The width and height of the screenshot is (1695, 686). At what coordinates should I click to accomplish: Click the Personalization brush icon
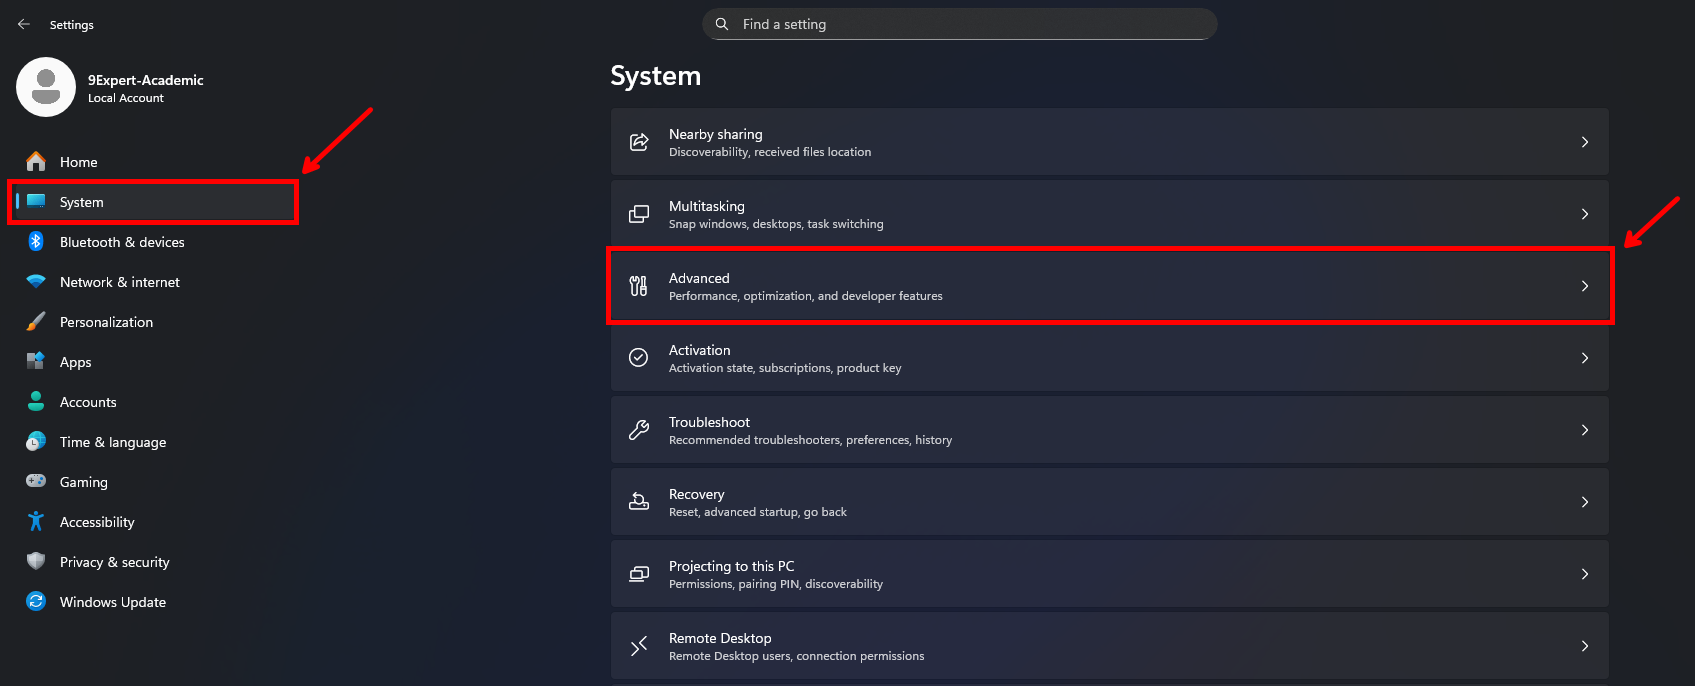pyautogui.click(x=35, y=322)
